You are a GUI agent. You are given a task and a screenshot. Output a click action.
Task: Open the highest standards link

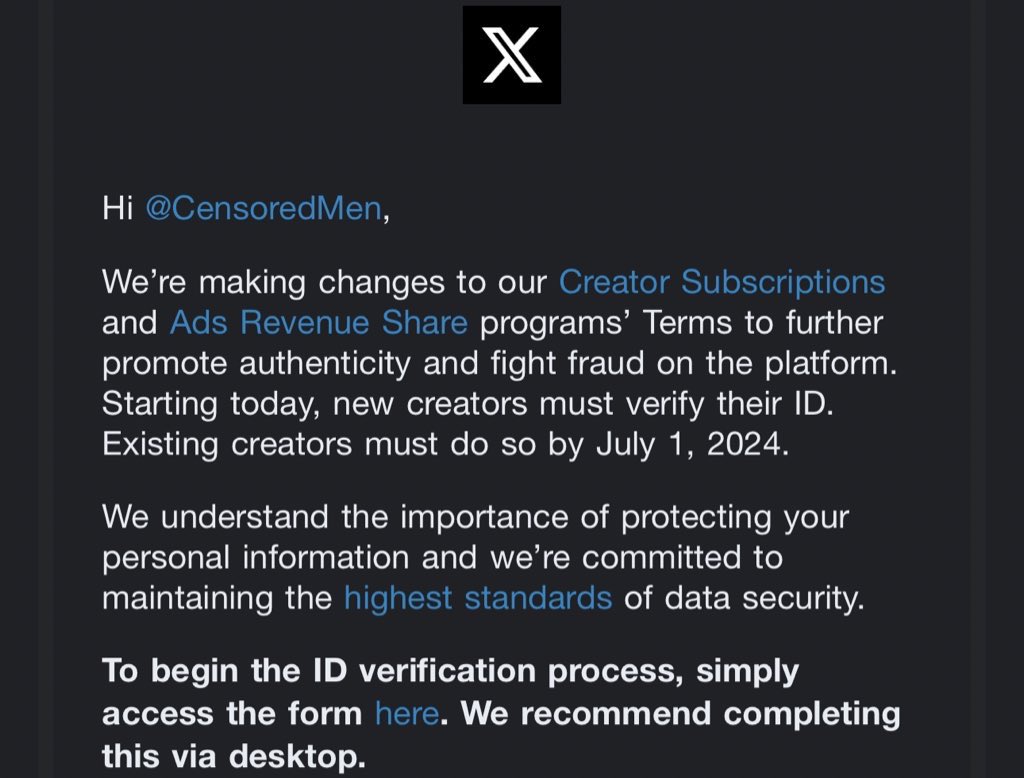pyautogui.click(x=477, y=598)
